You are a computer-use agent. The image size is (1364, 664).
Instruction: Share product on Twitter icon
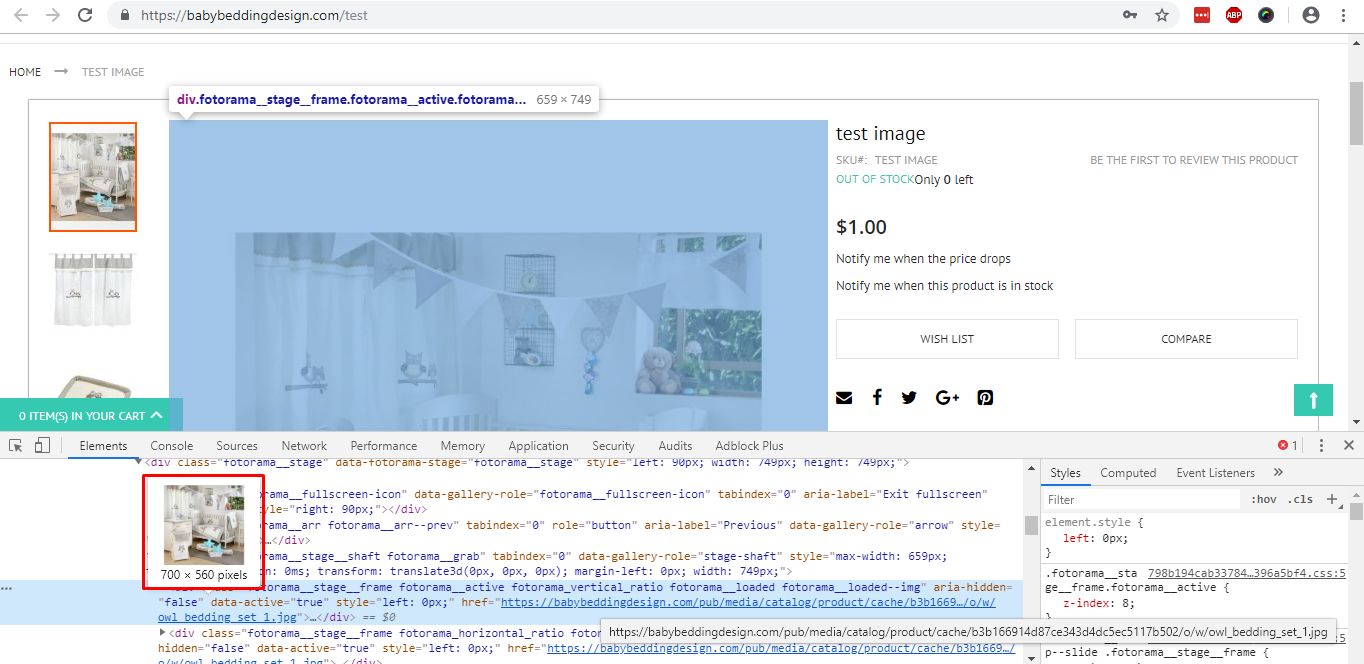[909, 398]
